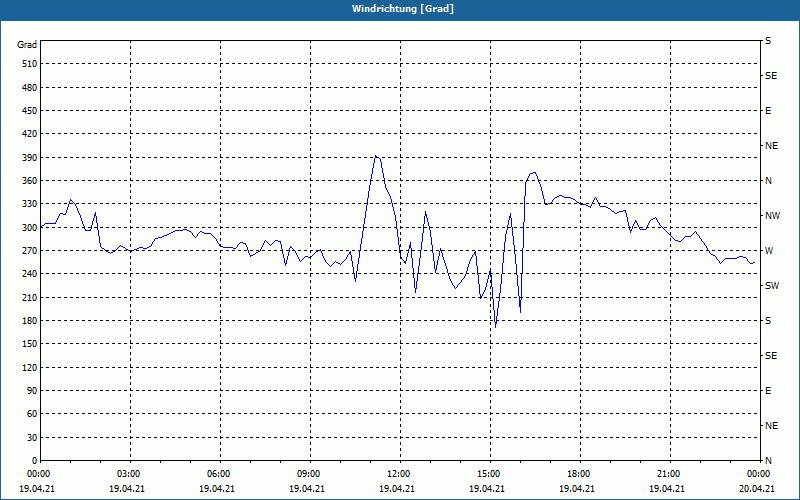
Task: Click the 60 tick label on the degree axis
Action: coord(32,414)
